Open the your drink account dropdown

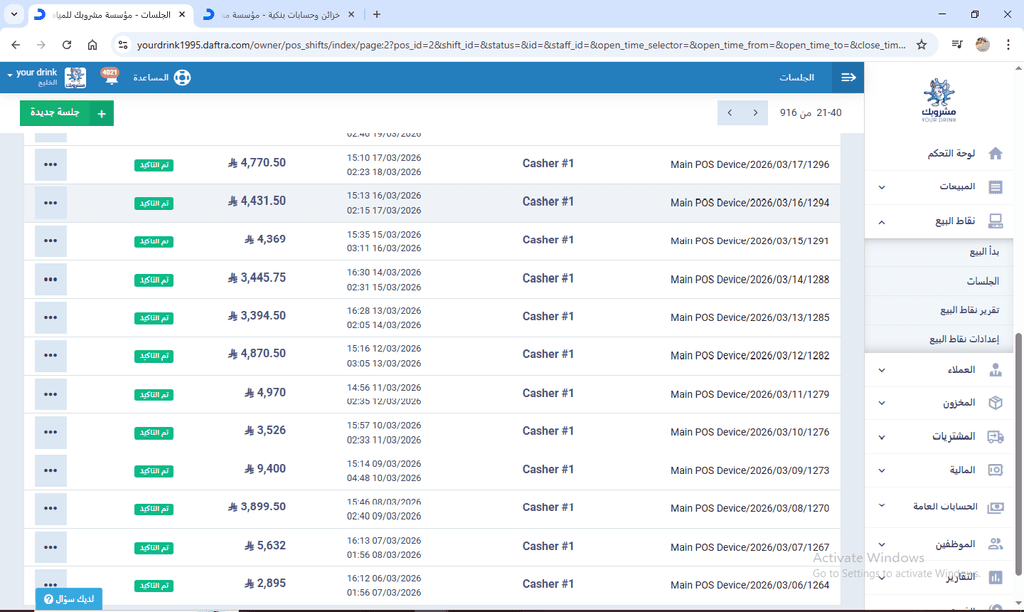tap(32, 77)
